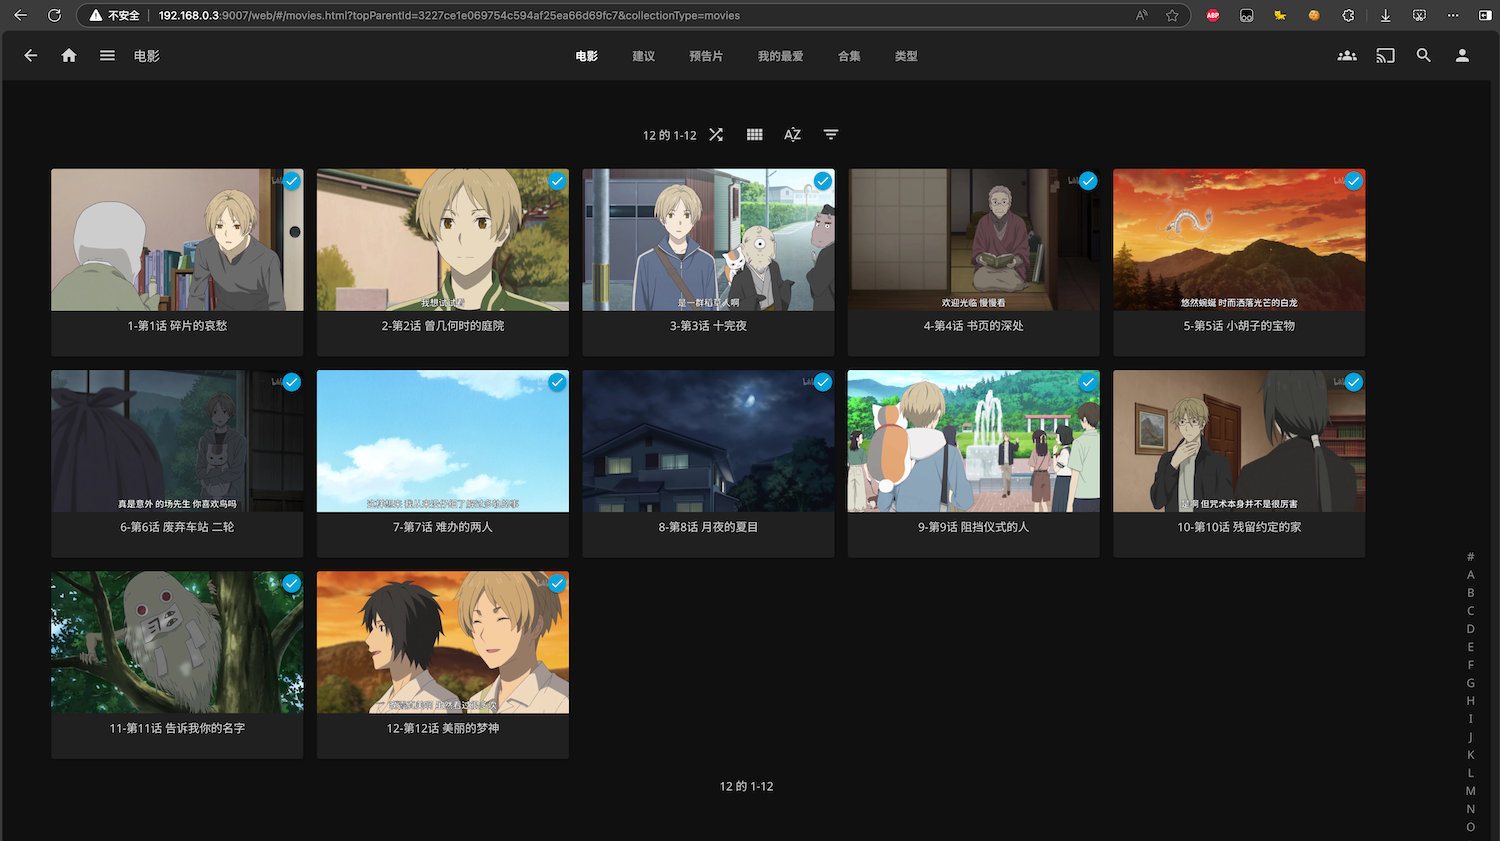Open thumbnail of 1-第1话 碎片的哀愁
The image size is (1500, 841).
point(177,240)
